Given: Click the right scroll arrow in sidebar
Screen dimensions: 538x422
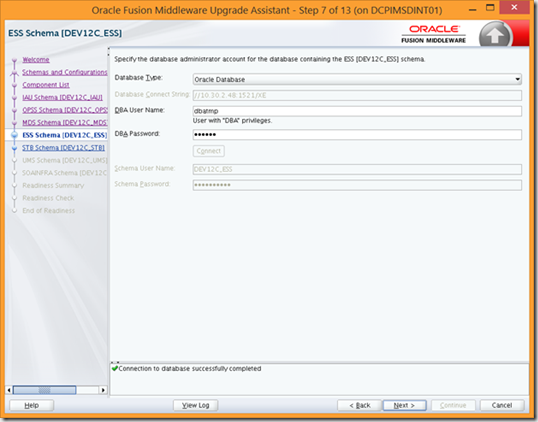Looking at the screenshot, I should click(x=103, y=390).
